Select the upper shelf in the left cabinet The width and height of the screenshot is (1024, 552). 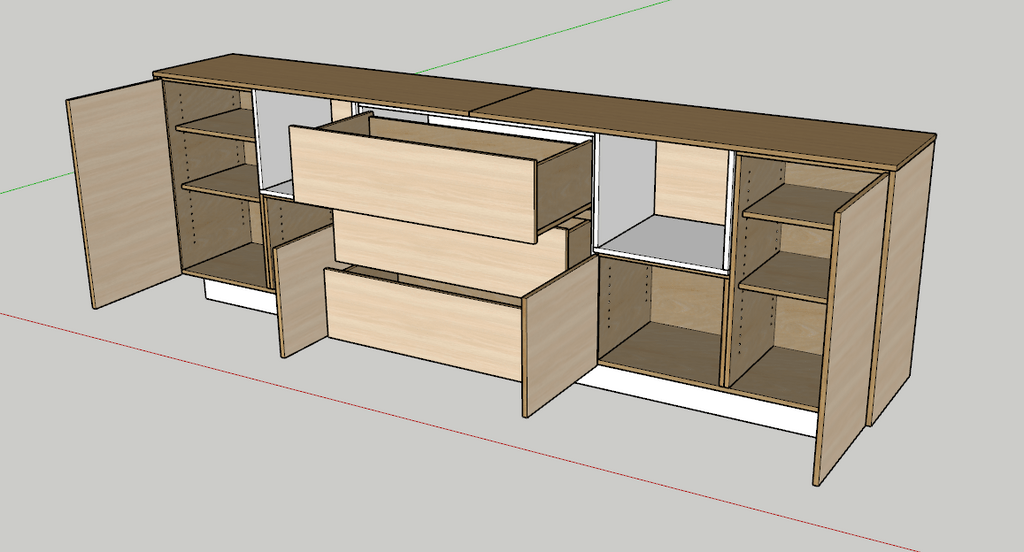217,124
